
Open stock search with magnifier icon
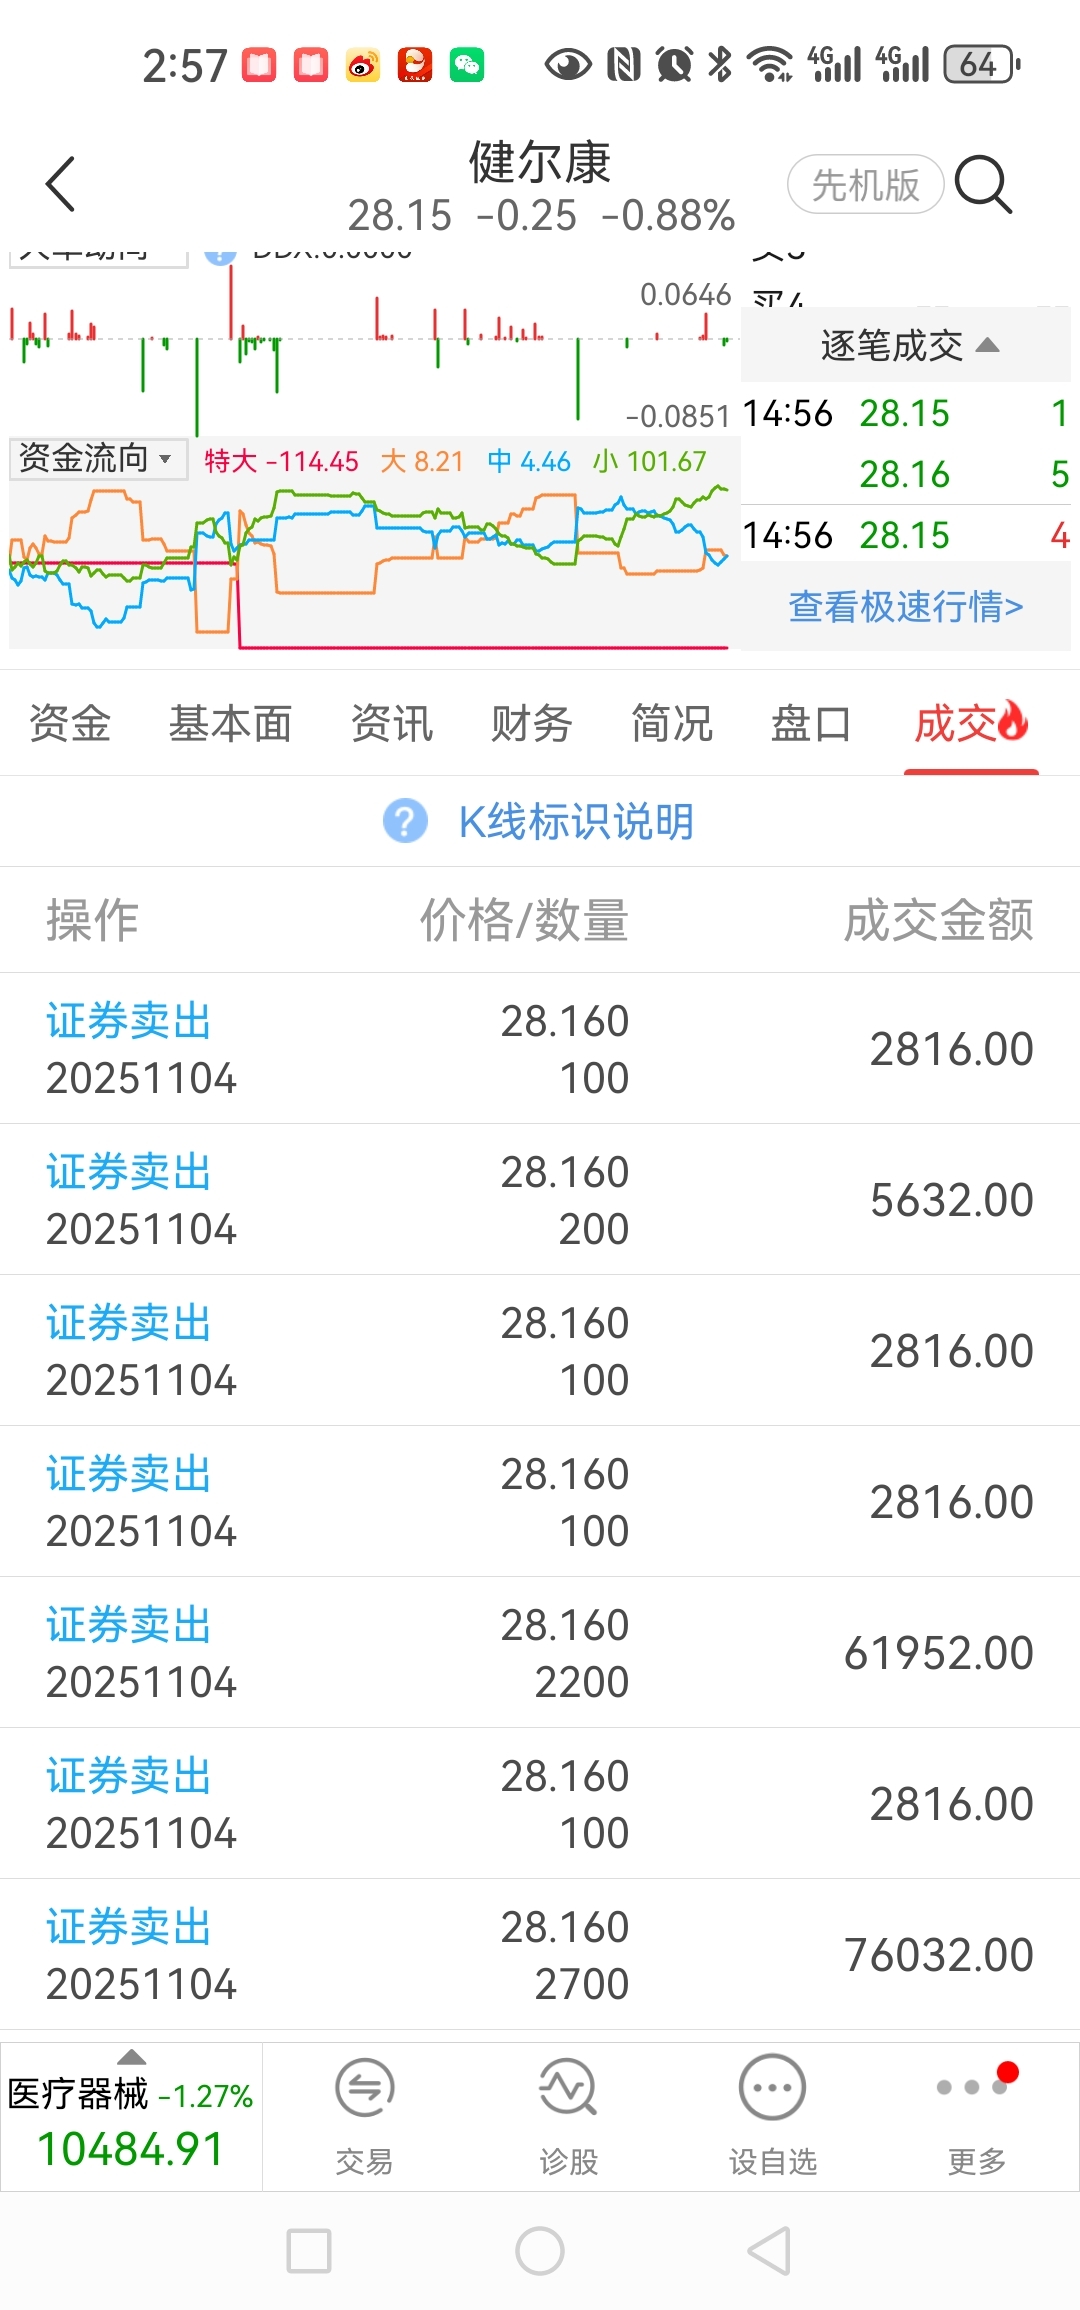pyautogui.click(x=984, y=184)
